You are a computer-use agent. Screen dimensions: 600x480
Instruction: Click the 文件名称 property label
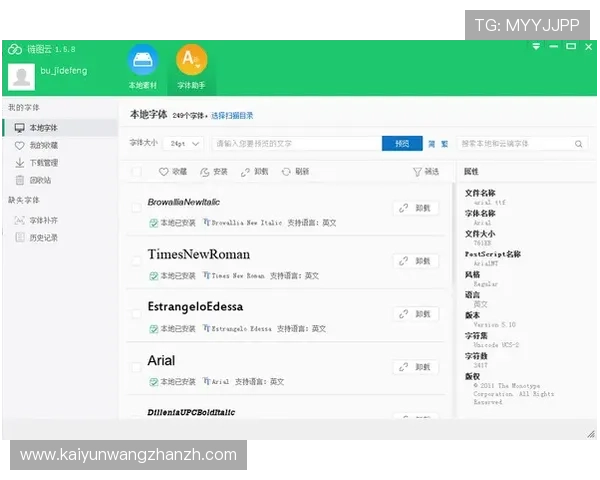tap(480, 193)
